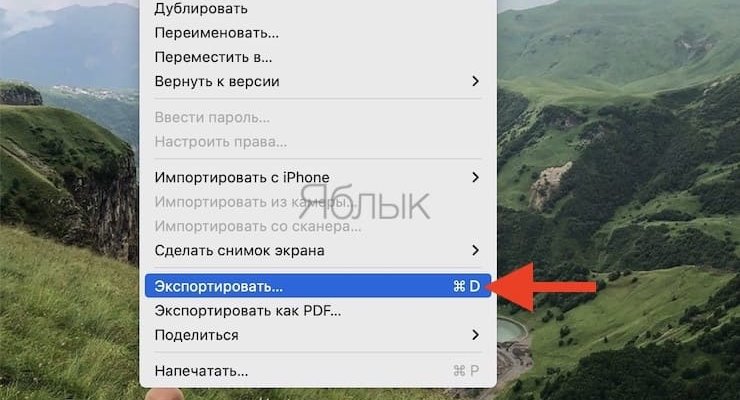Expand the Вернуть к версии submenu chevron
Screen dimensions: 740x400
(475, 81)
